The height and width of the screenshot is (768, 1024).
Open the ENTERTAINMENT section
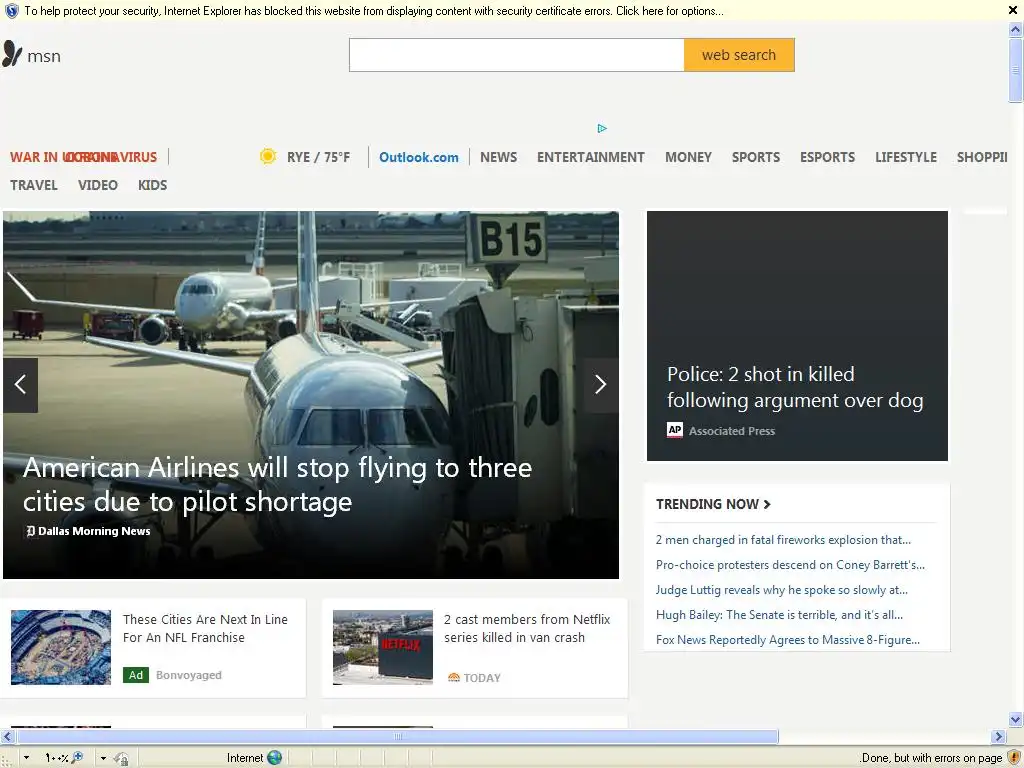point(590,157)
